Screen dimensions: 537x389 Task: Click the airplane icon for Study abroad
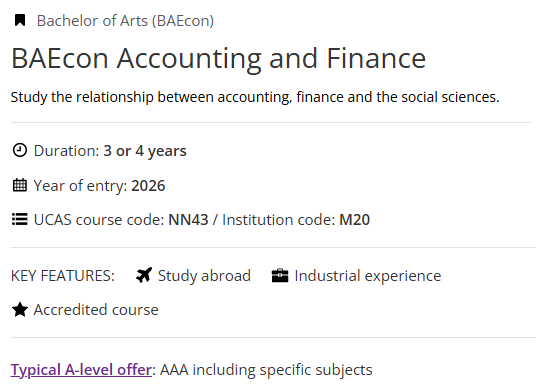(x=144, y=275)
